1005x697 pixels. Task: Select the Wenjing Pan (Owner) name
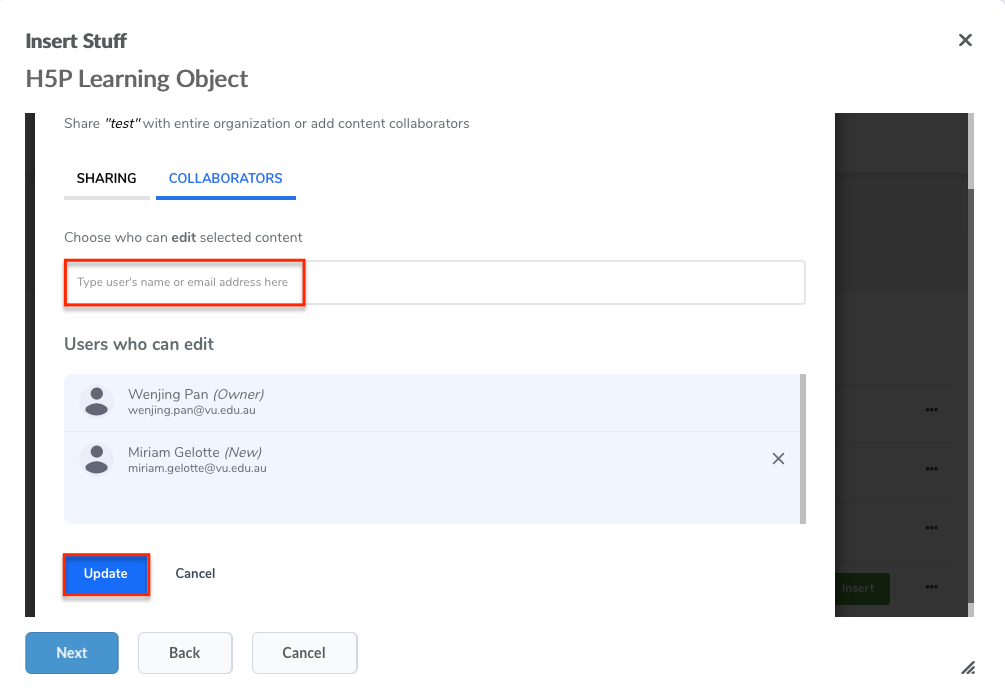point(196,394)
